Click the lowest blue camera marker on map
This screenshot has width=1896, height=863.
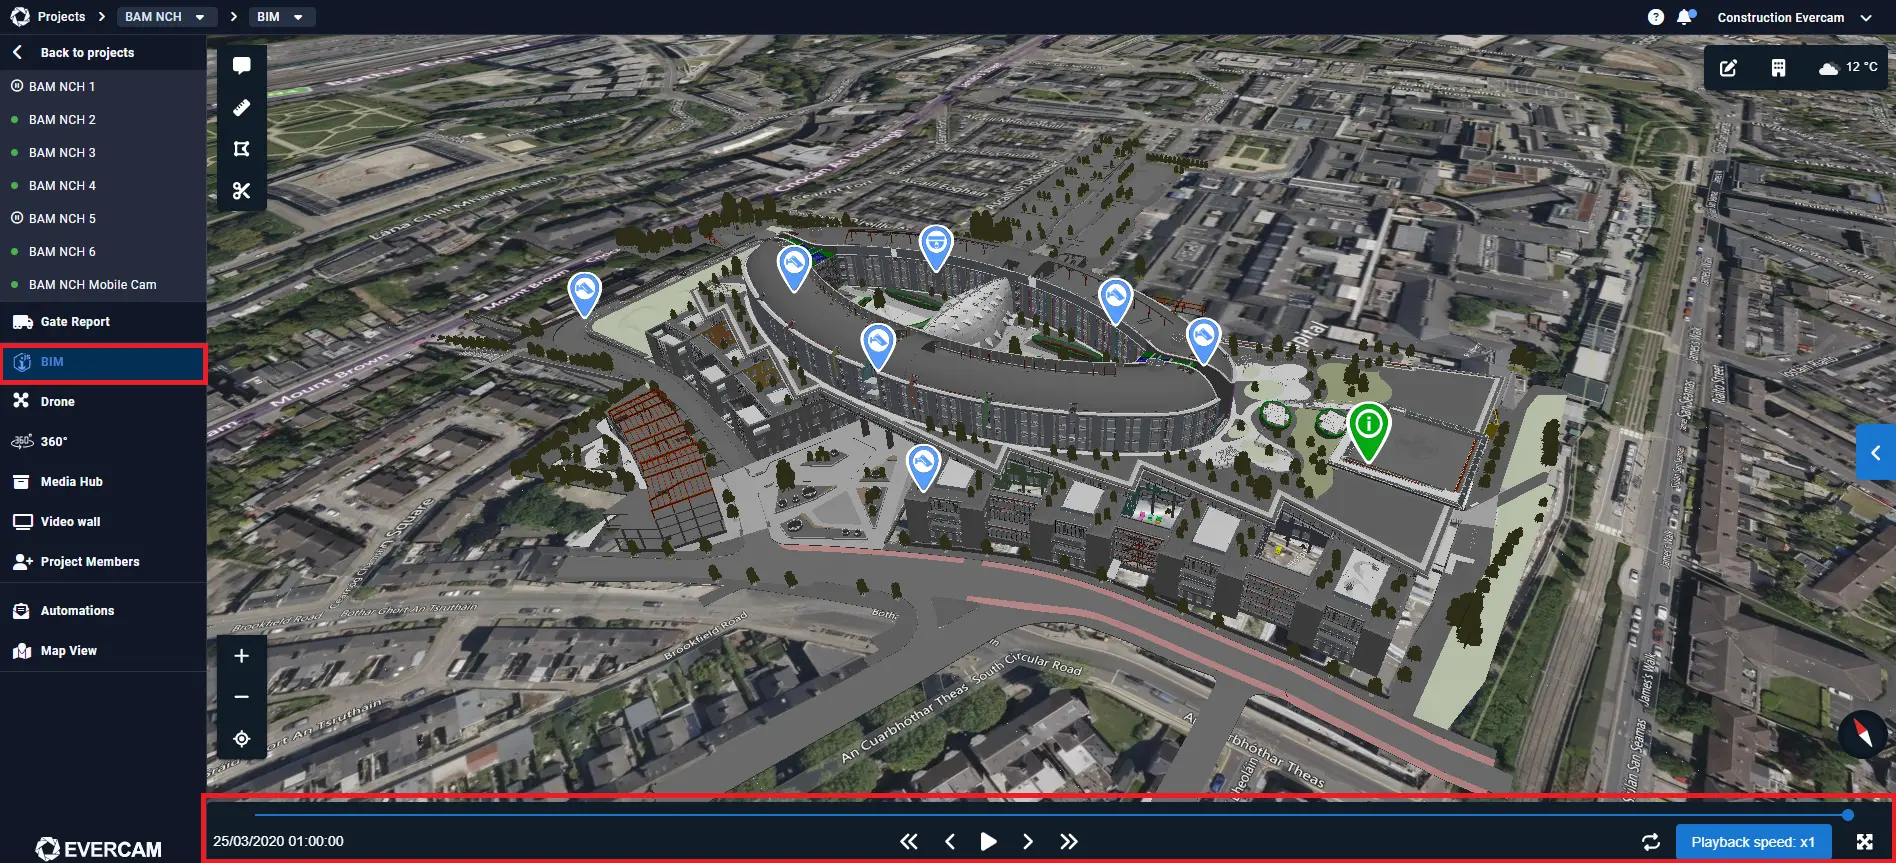point(923,467)
